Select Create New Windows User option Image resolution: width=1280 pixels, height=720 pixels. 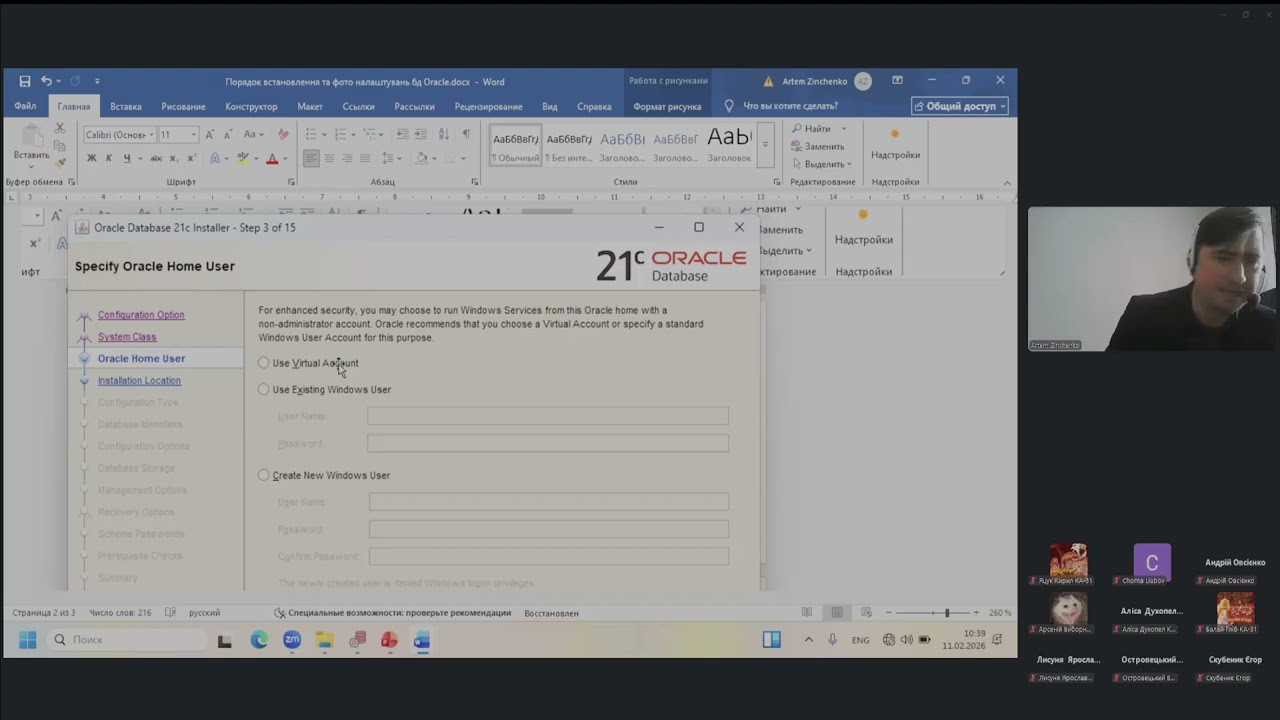(x=264, y=475)
